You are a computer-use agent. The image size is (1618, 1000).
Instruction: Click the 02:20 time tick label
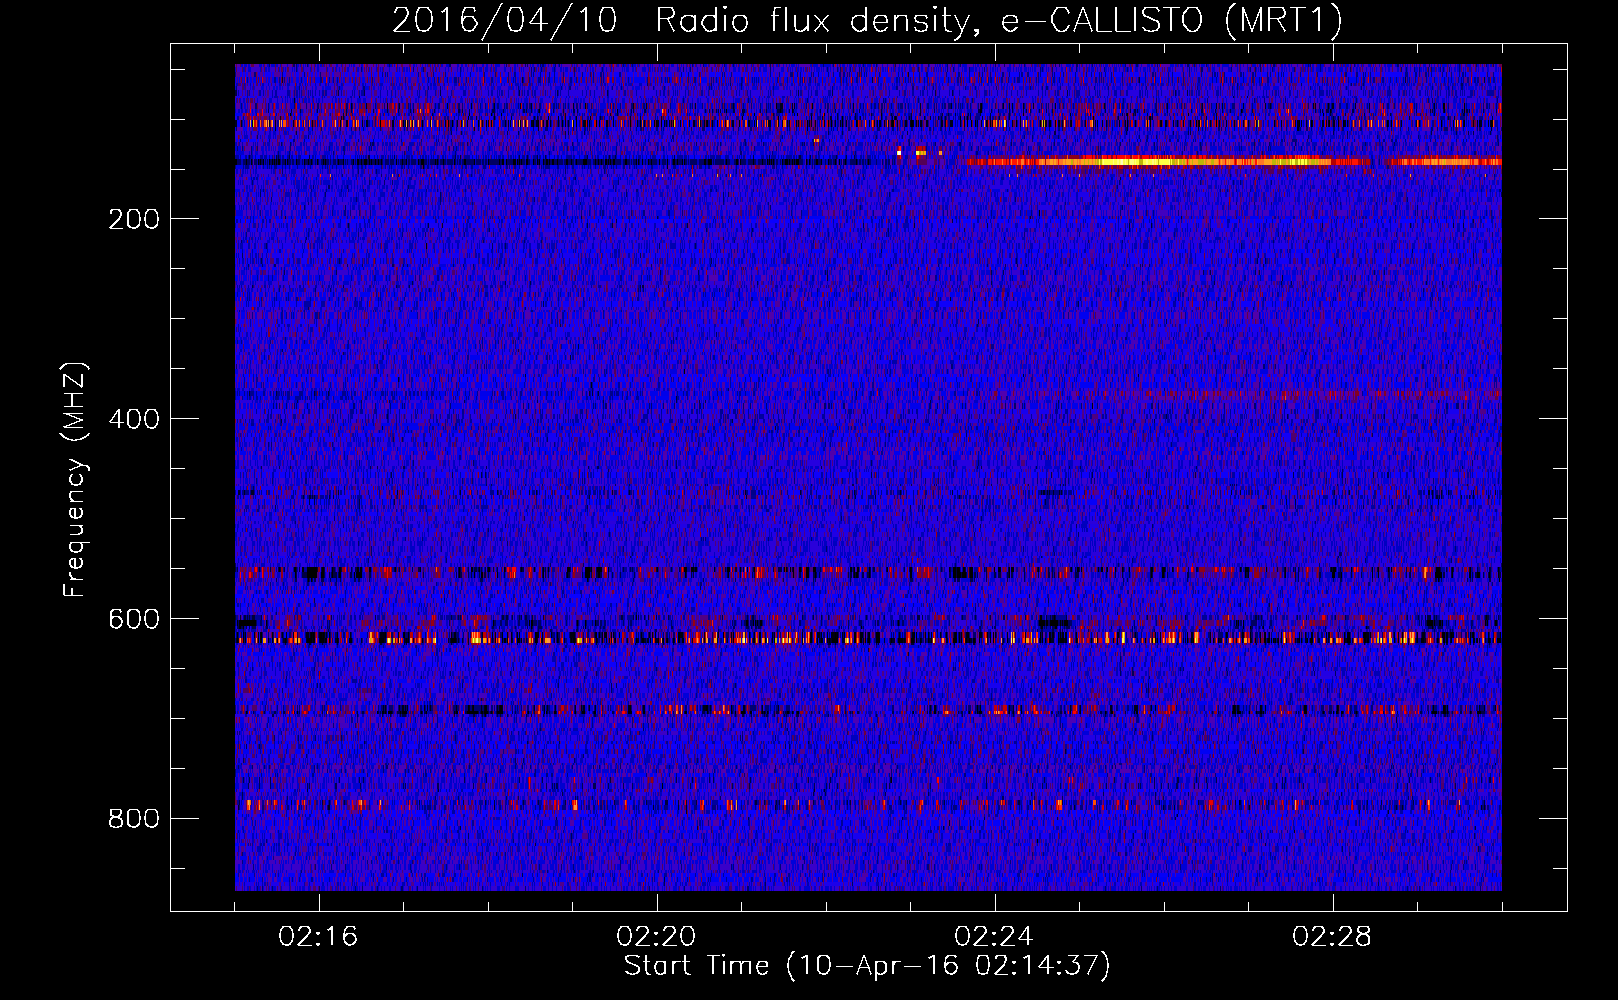coord(656,937)
